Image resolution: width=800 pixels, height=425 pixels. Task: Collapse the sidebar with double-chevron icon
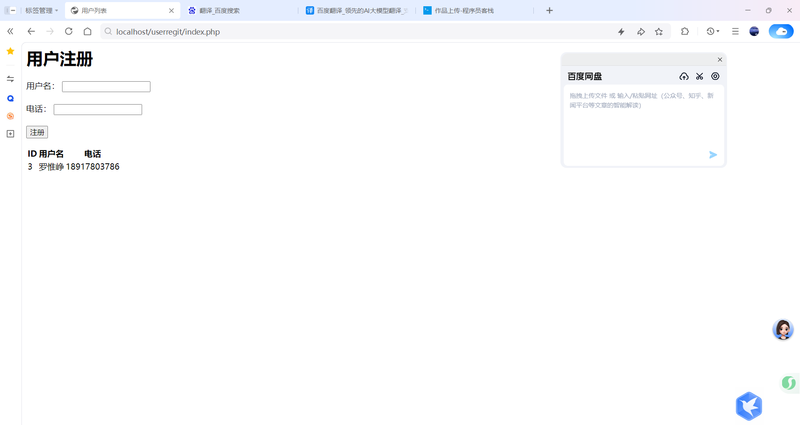coord(10,32)
